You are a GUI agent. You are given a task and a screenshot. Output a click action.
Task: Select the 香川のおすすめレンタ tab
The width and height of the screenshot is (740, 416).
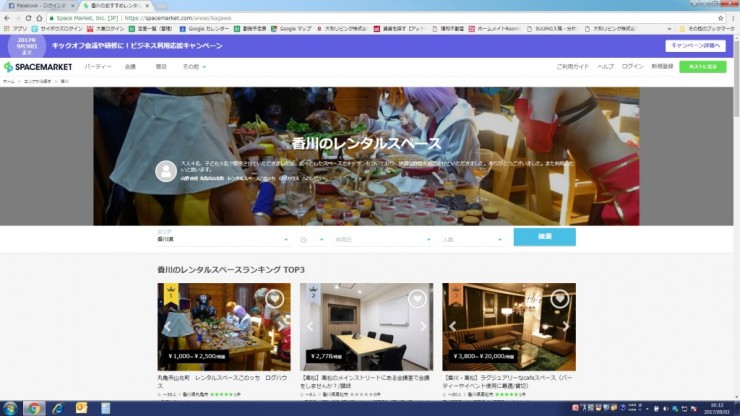[x=116, y=6]
